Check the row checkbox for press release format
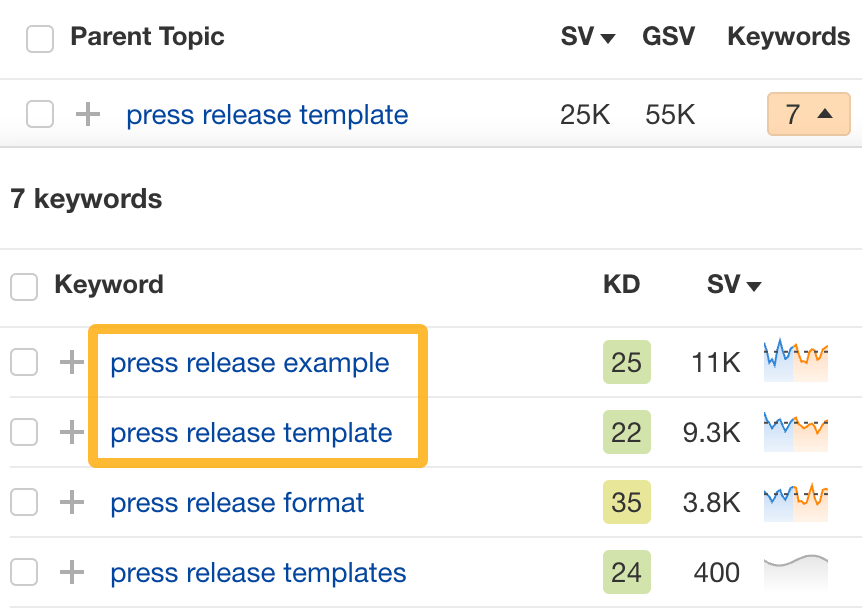Screen dimensions: 862x612 [x=24, y=503]
